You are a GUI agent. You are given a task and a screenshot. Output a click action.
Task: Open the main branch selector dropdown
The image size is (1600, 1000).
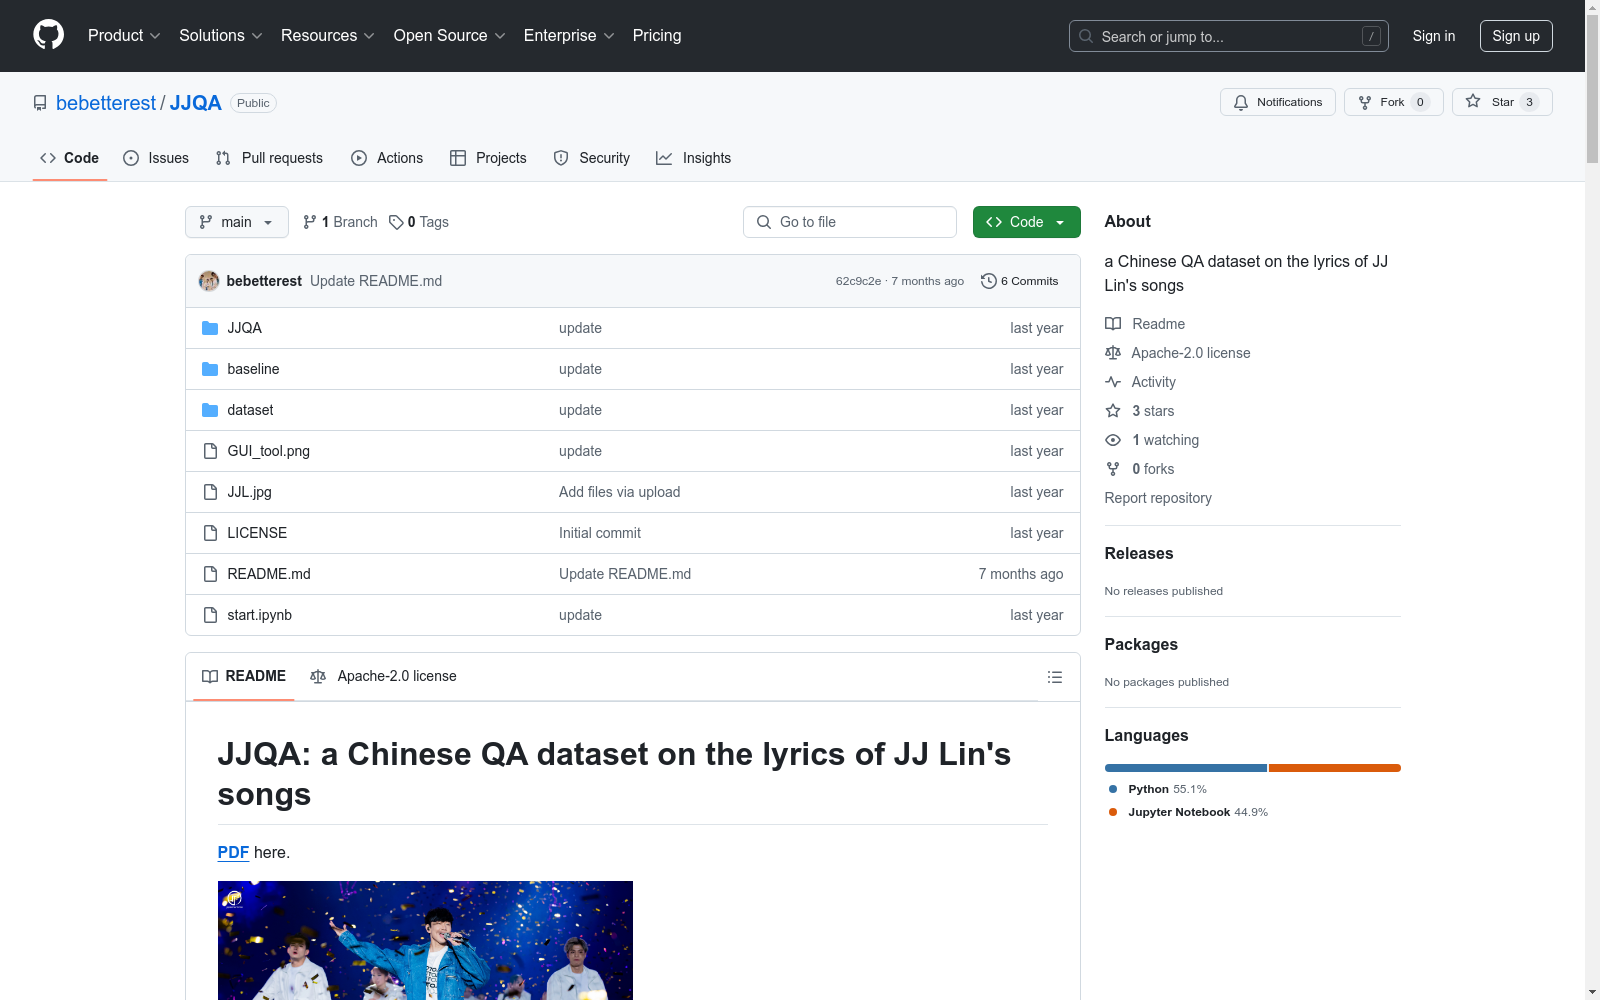(237, 222)
